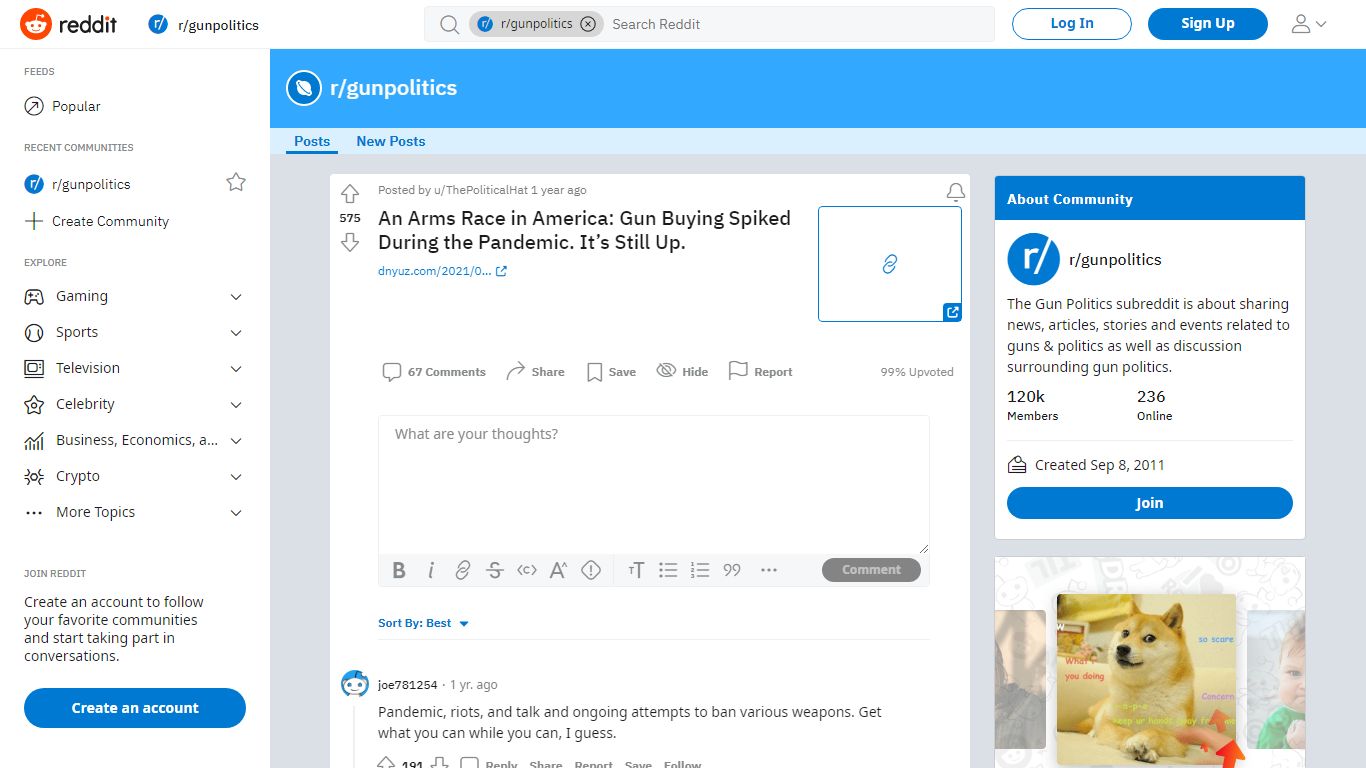This screenshot has width=1366, height=768.
Task: Open joe781254 user profile
Action: pos(408,685)
